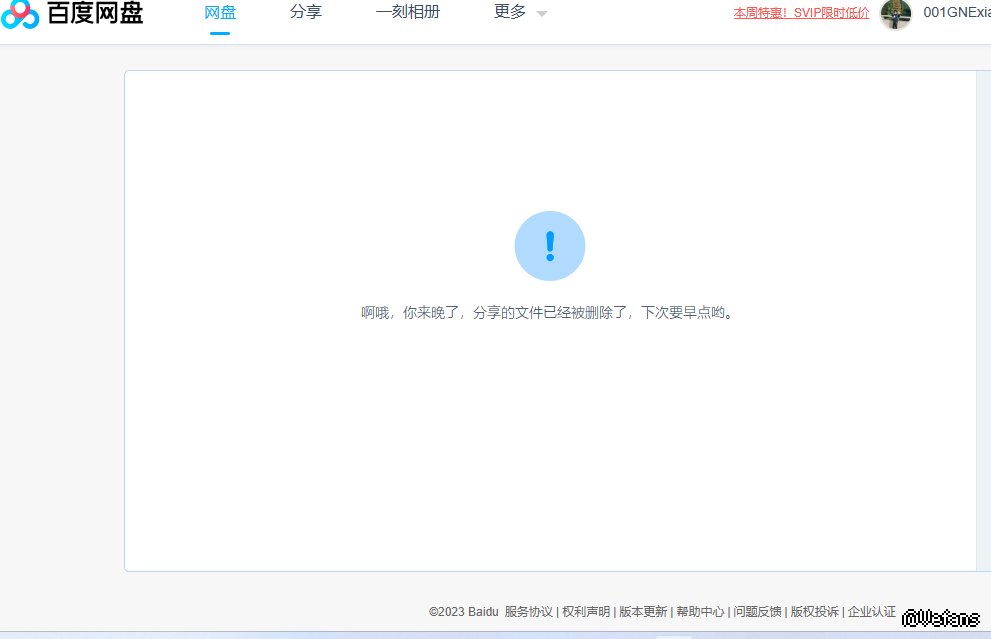Image resolution: width=991 pixels, height=639 pixels.
Task: View 版本更新 in the footer
Action: click(643, 612)
